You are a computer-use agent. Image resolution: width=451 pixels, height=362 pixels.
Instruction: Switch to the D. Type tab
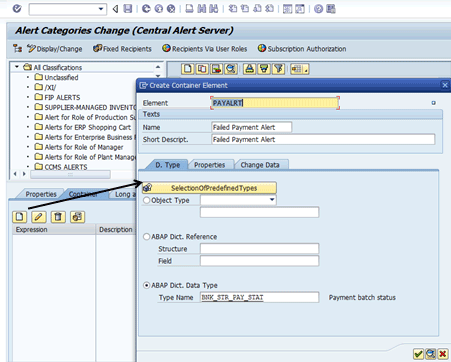coord(168,165)
